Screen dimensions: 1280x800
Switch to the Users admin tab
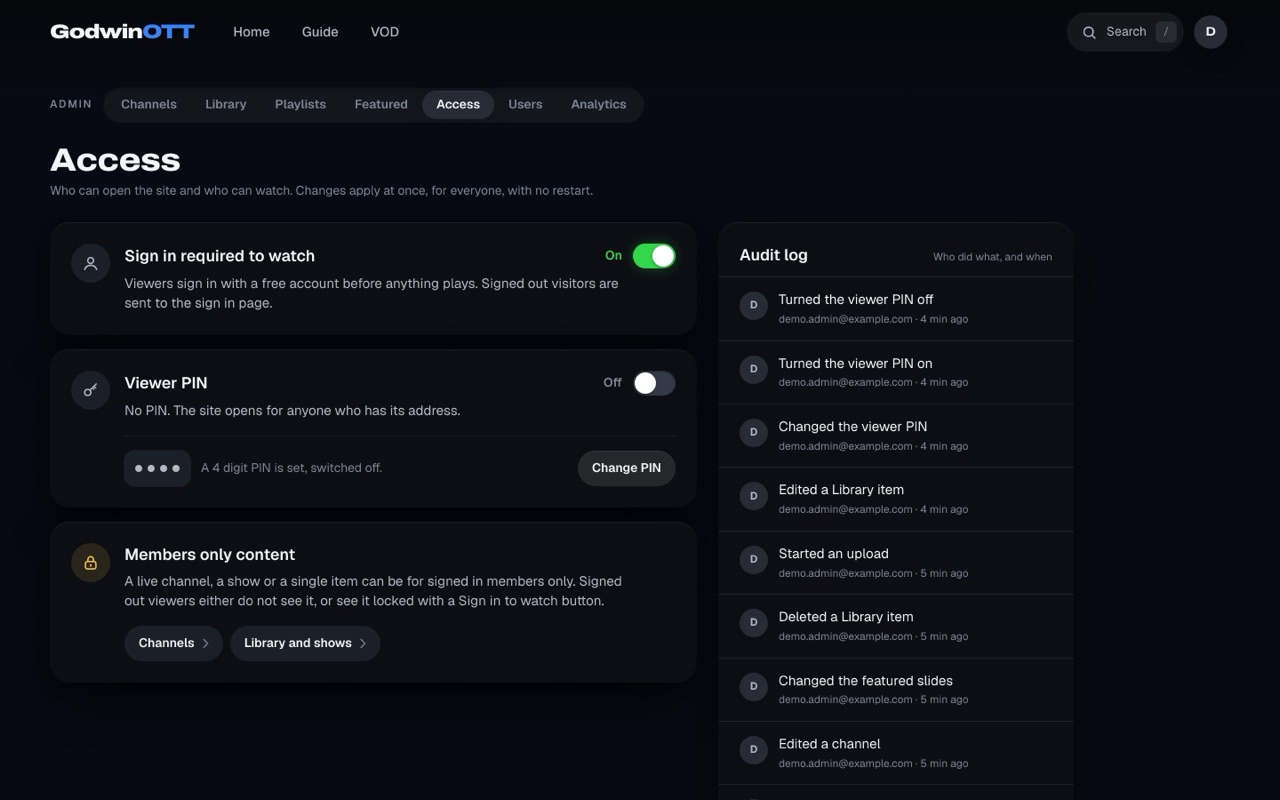pos(525,104)
